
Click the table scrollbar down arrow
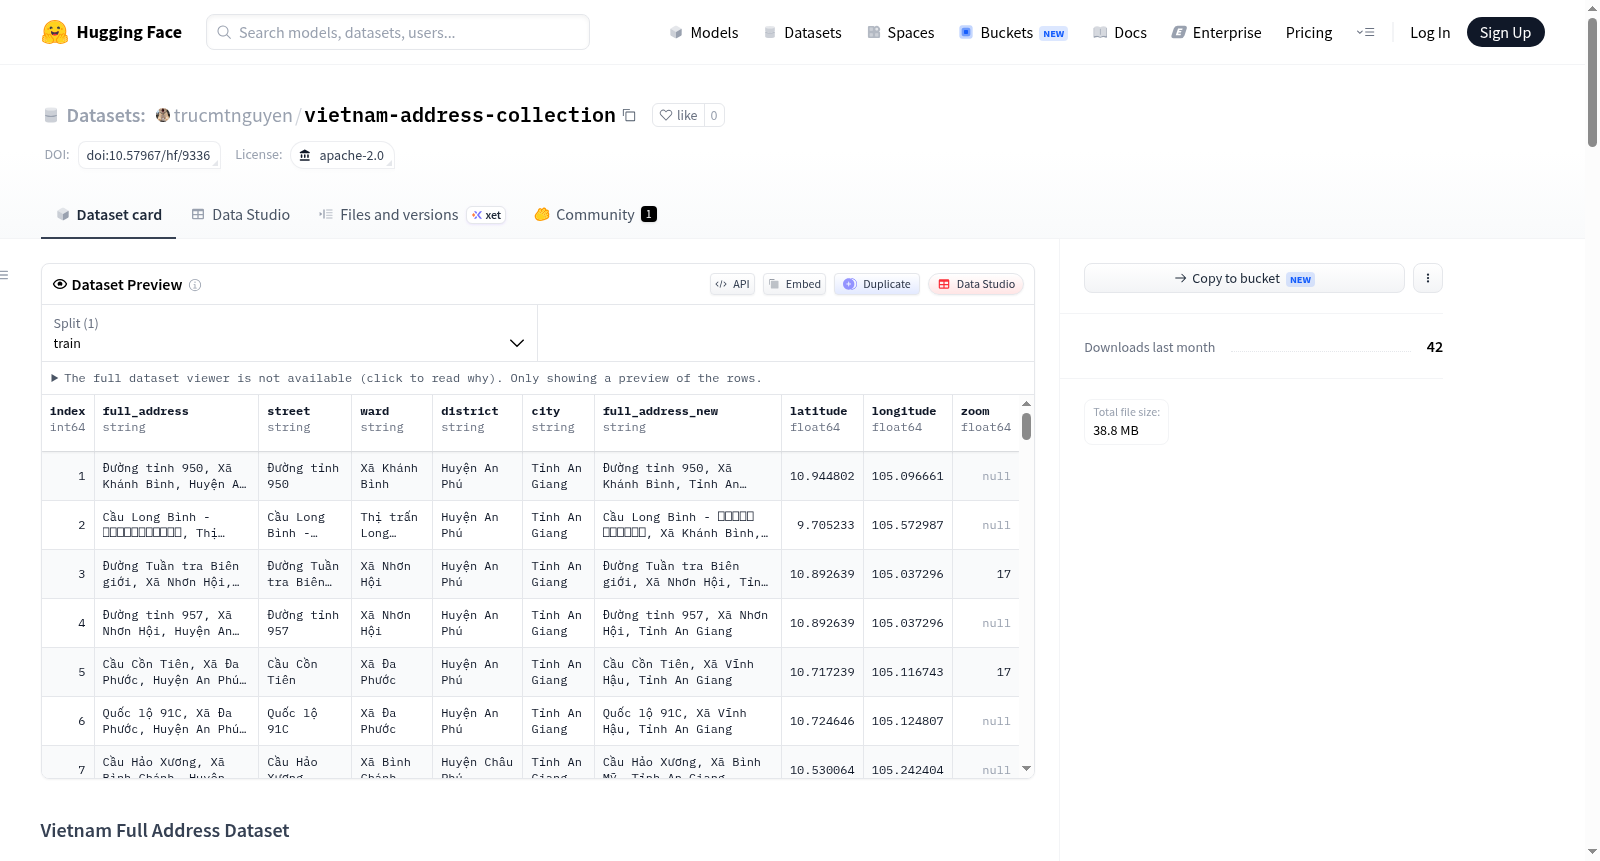(1026, 769)
